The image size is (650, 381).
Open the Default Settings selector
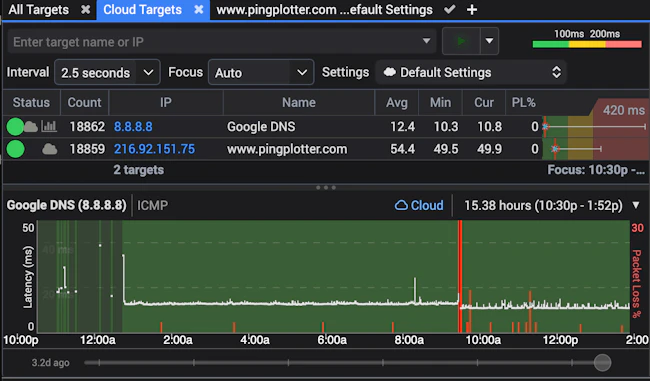coord(471,73)
